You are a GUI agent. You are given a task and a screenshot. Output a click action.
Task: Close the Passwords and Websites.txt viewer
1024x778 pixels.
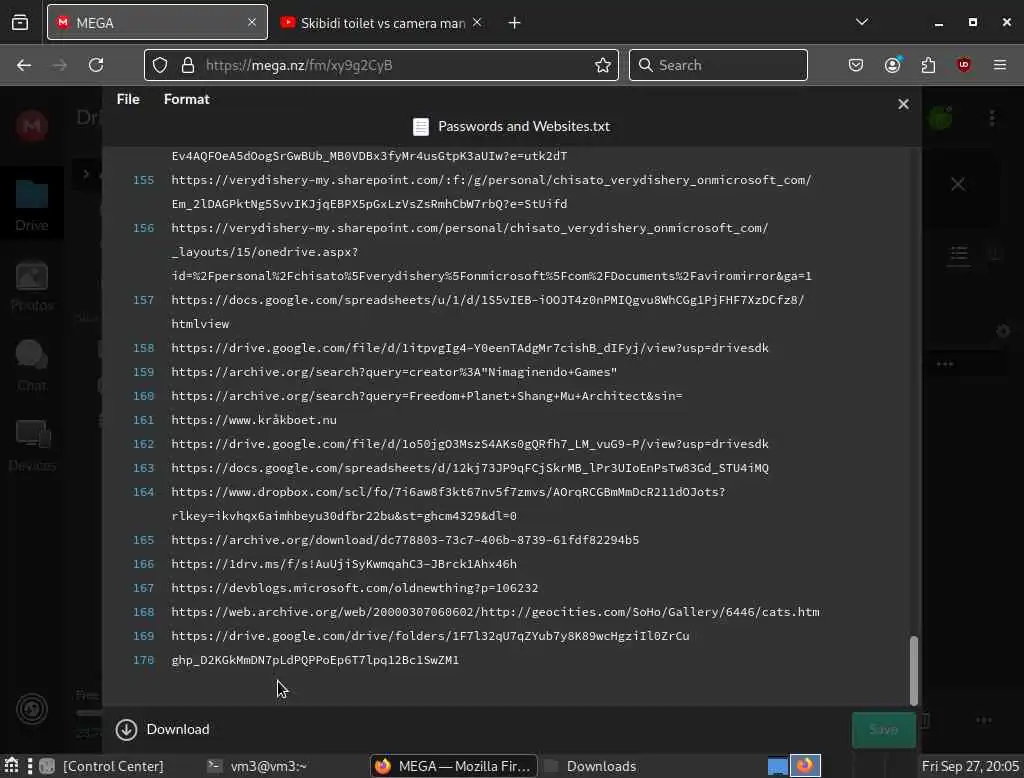click(903, 104)
